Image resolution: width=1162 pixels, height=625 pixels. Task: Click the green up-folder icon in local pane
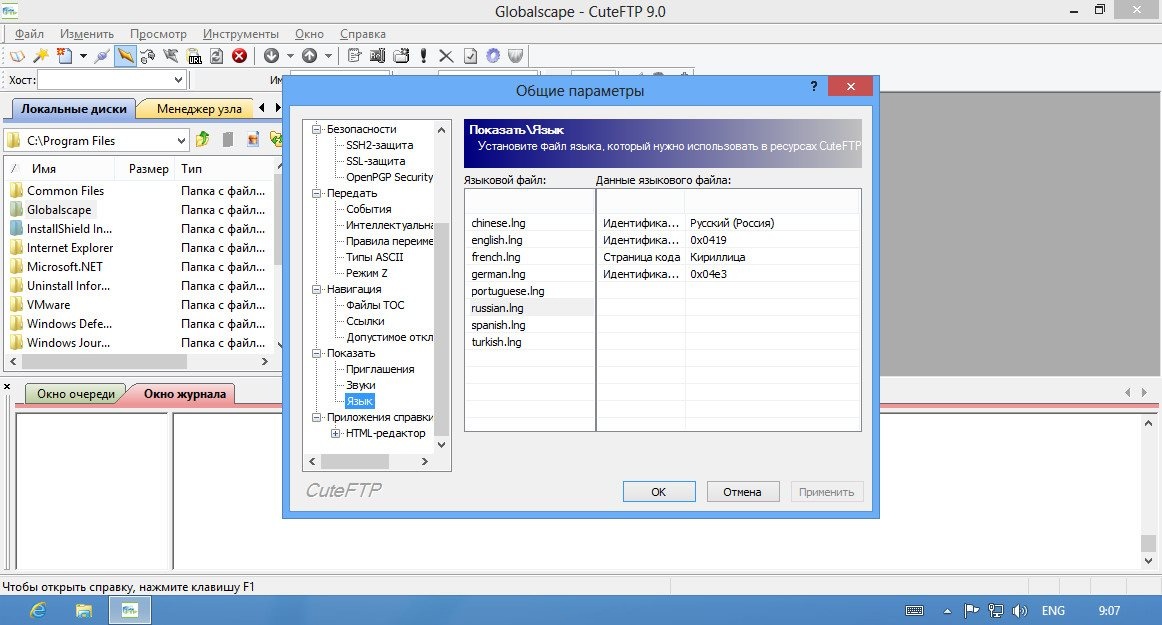point(202,139)
